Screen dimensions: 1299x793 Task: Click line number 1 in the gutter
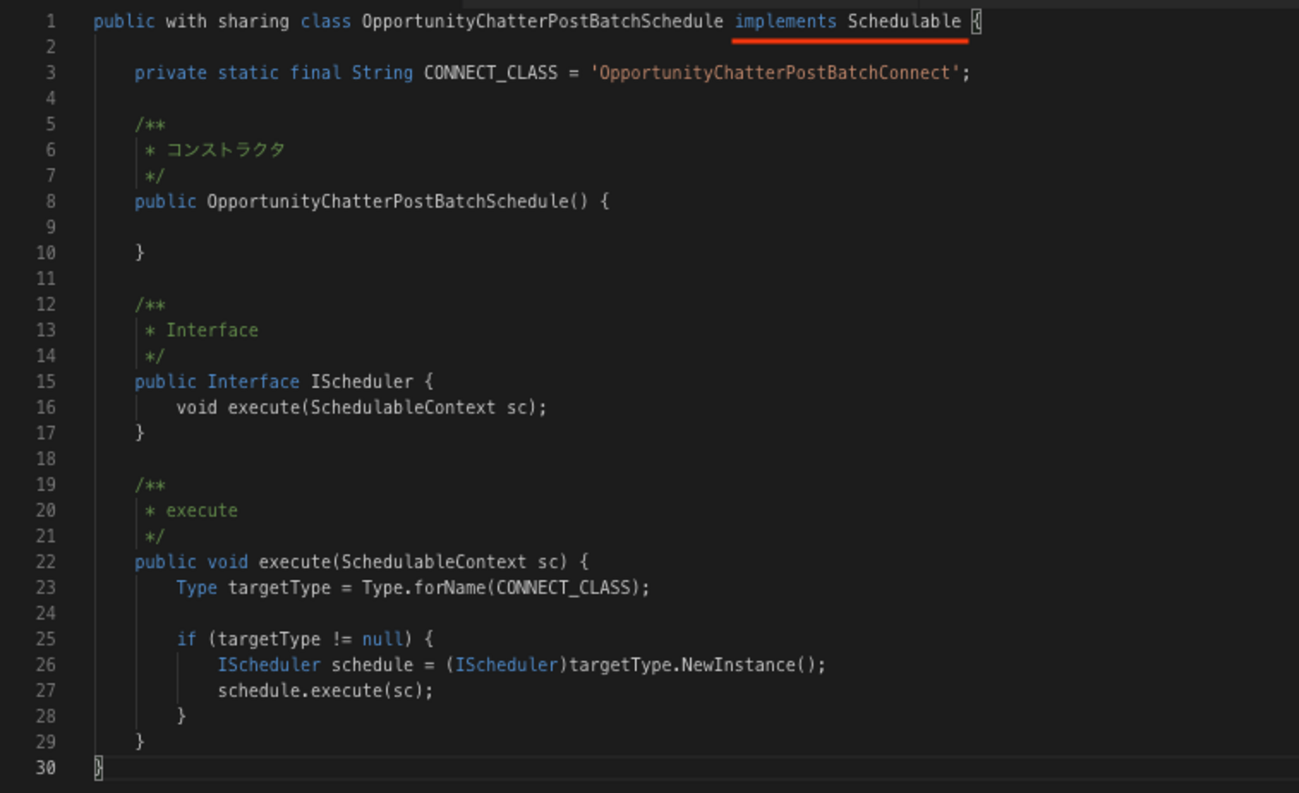(x=50, y=21)
